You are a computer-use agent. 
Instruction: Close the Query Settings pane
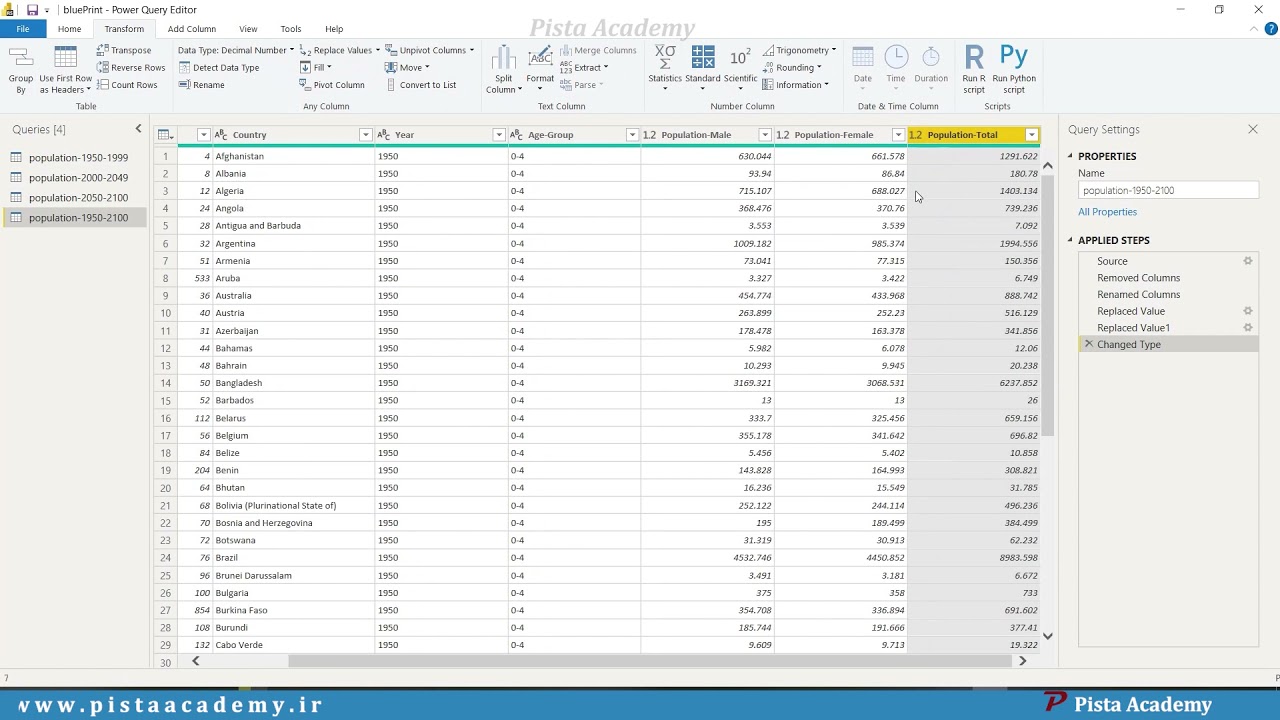coord(1252,129)
